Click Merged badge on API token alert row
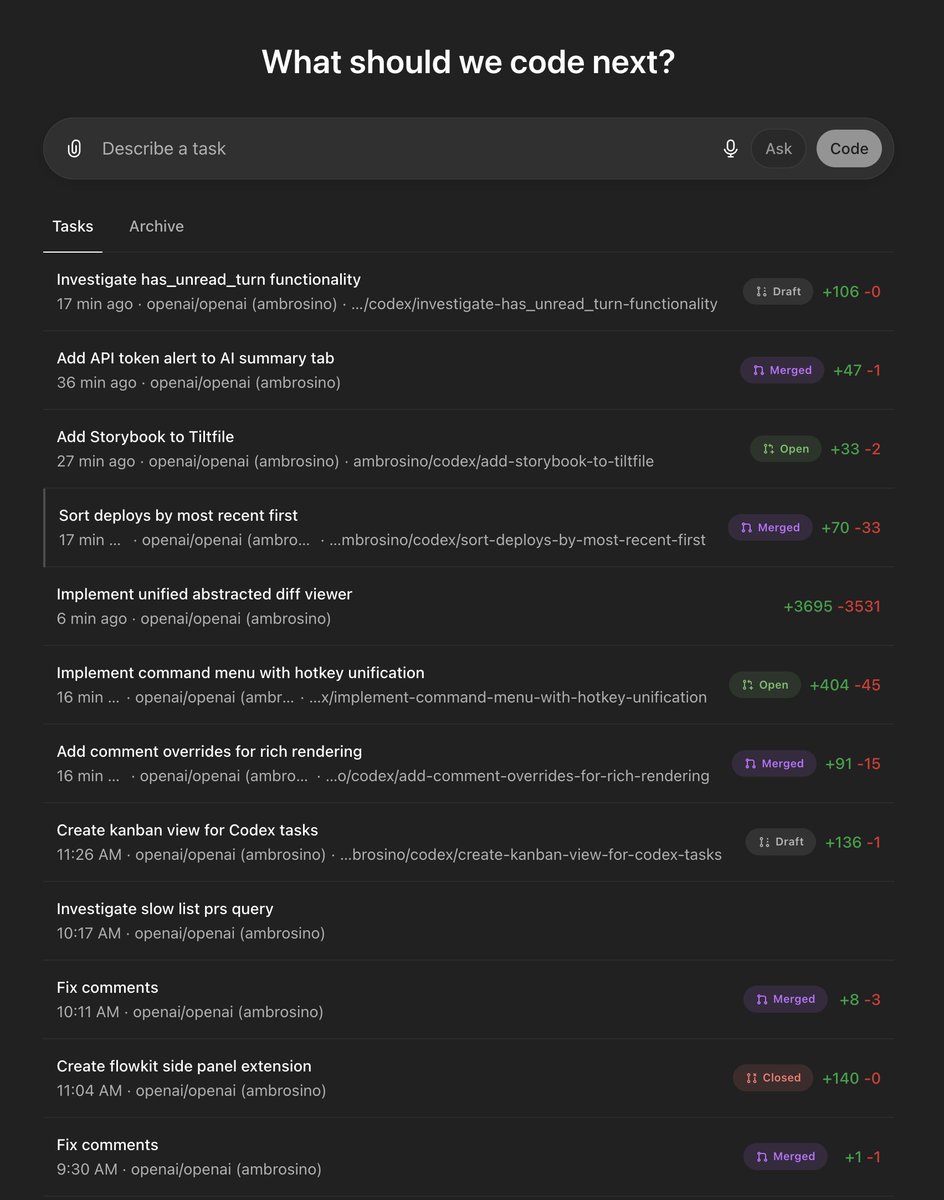Screen dimensions: 944x1200 coord(782,370)
